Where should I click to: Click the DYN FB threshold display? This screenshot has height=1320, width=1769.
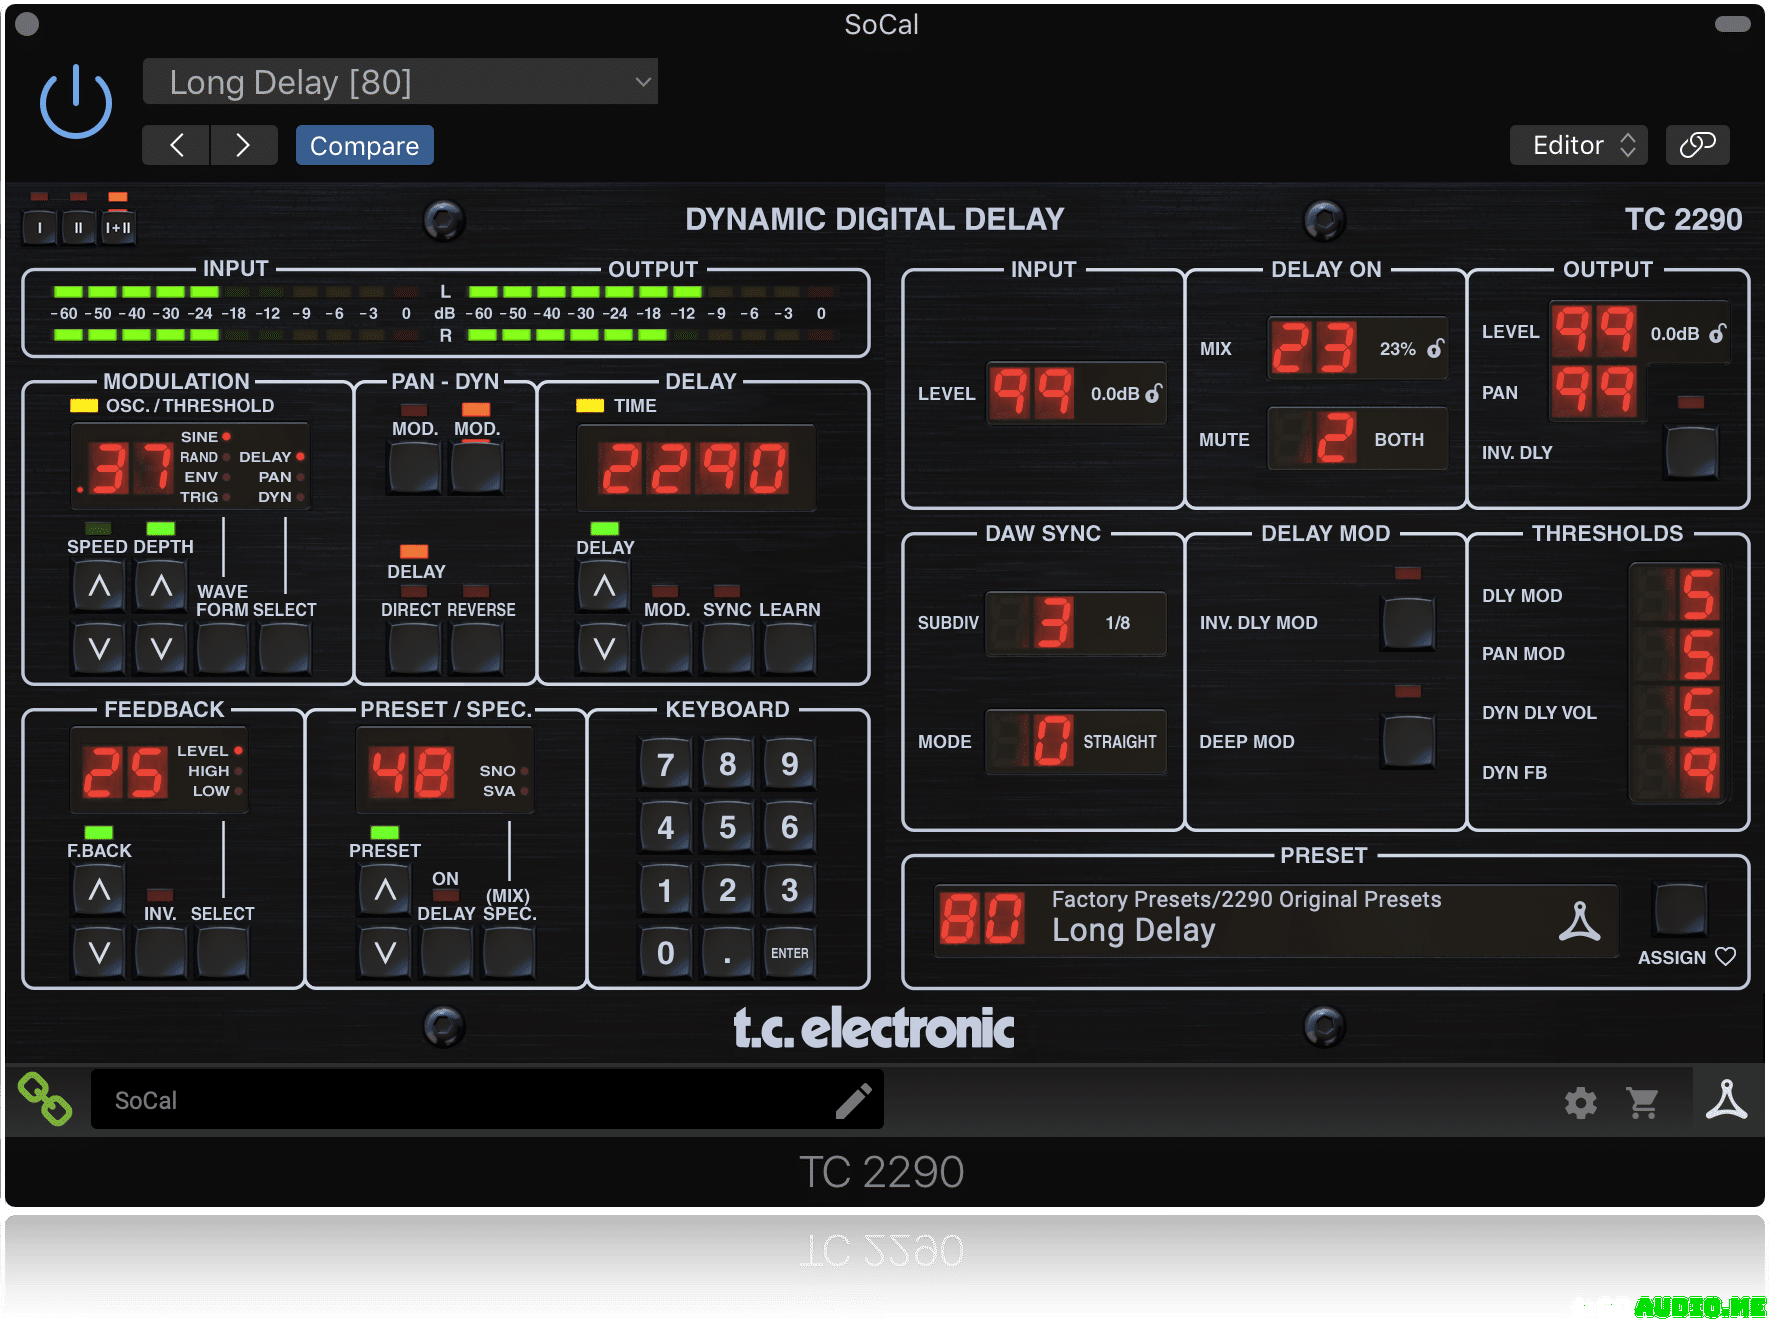1677,771
